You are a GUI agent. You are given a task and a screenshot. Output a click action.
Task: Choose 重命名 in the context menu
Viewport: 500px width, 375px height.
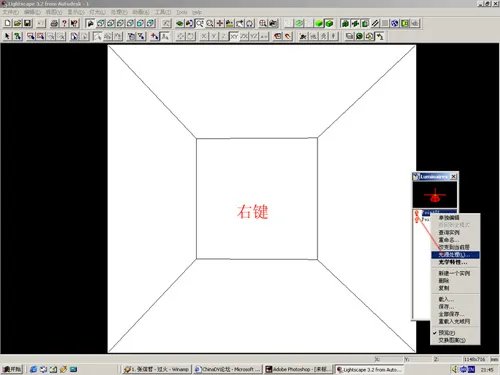coord(455,240)
